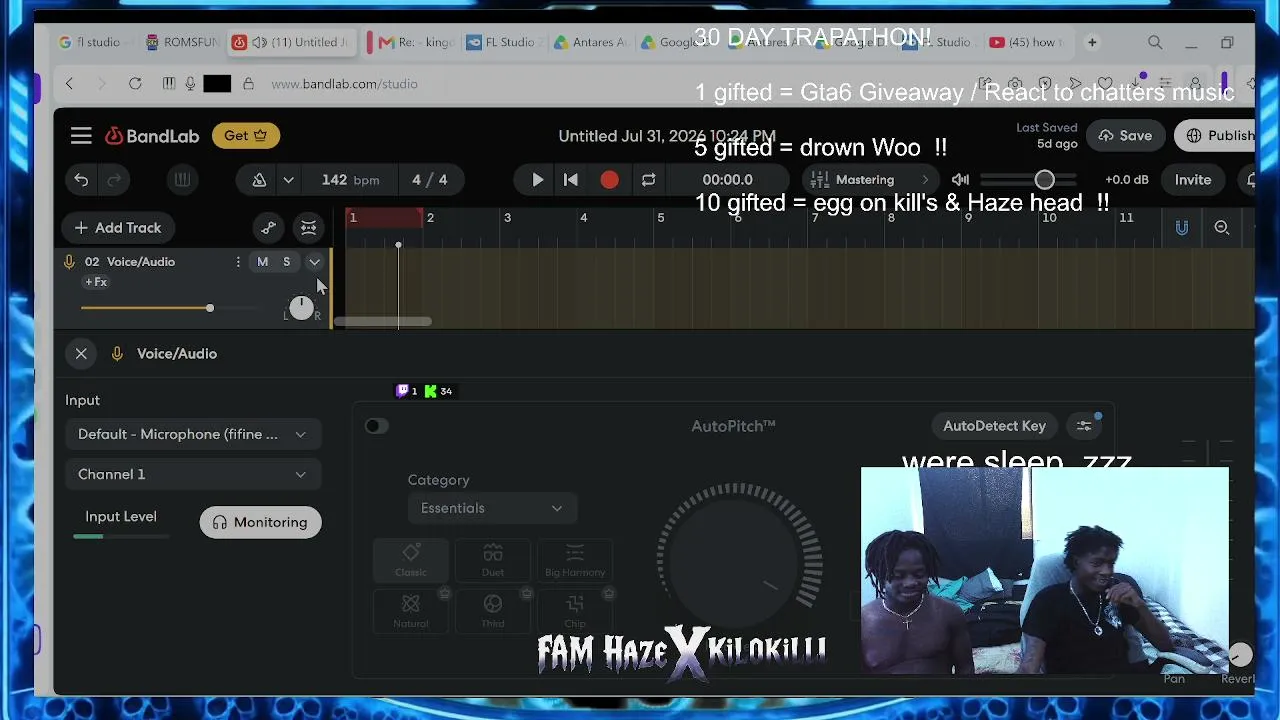Undo the last action
This screenshot has height=720, width=1280.
coord(81,180)
